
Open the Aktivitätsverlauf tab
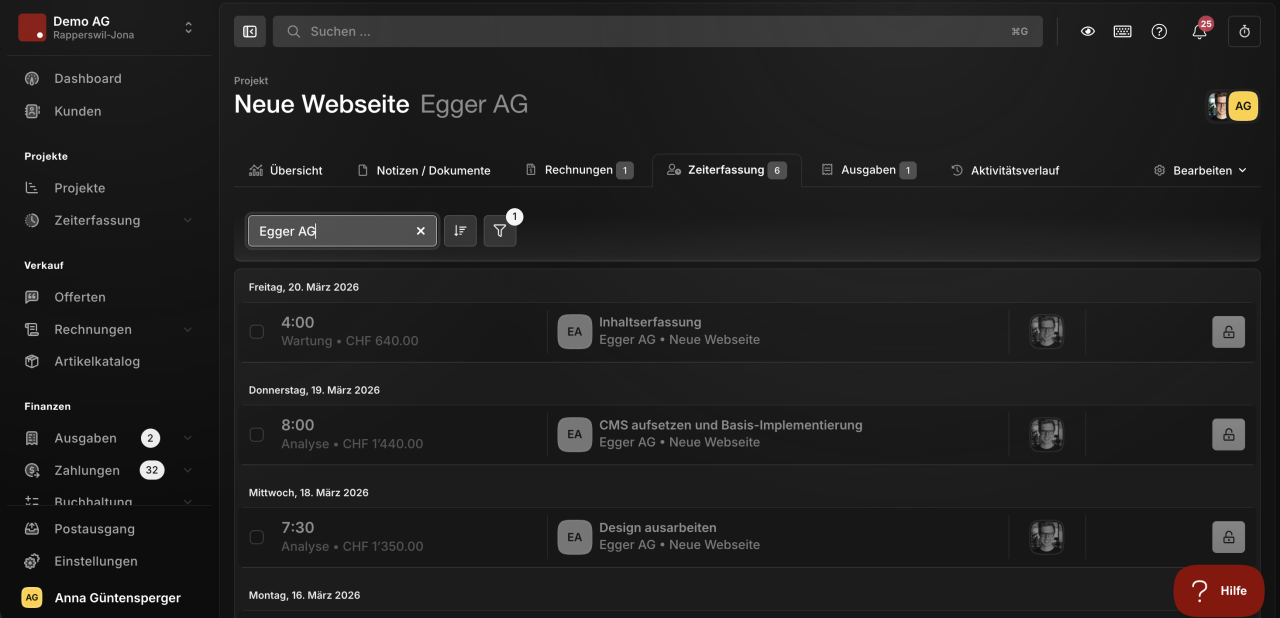click(1005, 170)
